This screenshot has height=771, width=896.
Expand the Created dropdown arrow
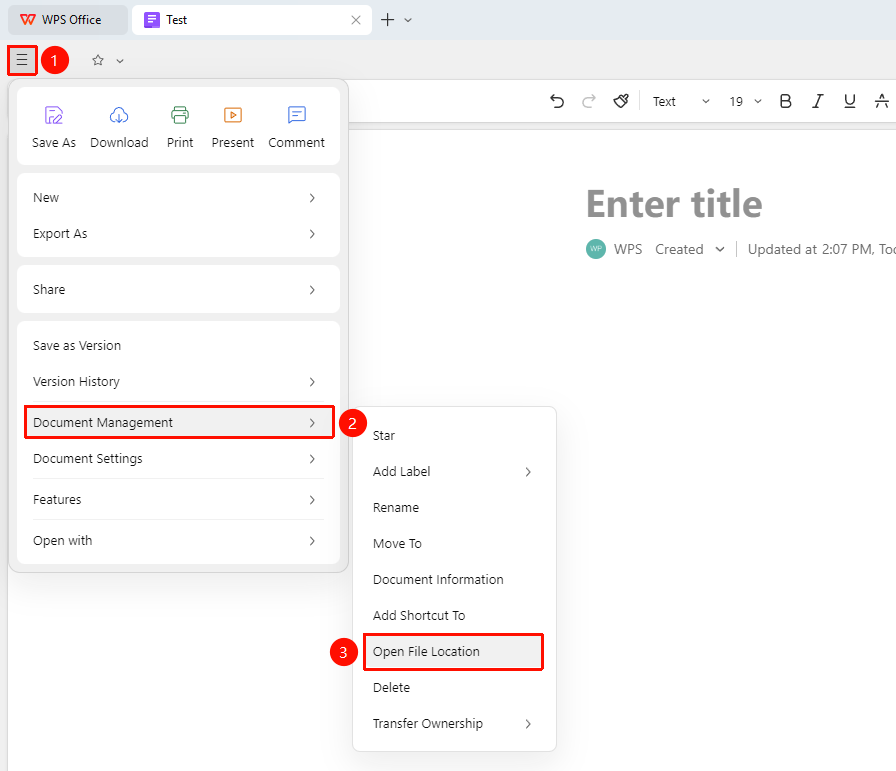[720, 249]
